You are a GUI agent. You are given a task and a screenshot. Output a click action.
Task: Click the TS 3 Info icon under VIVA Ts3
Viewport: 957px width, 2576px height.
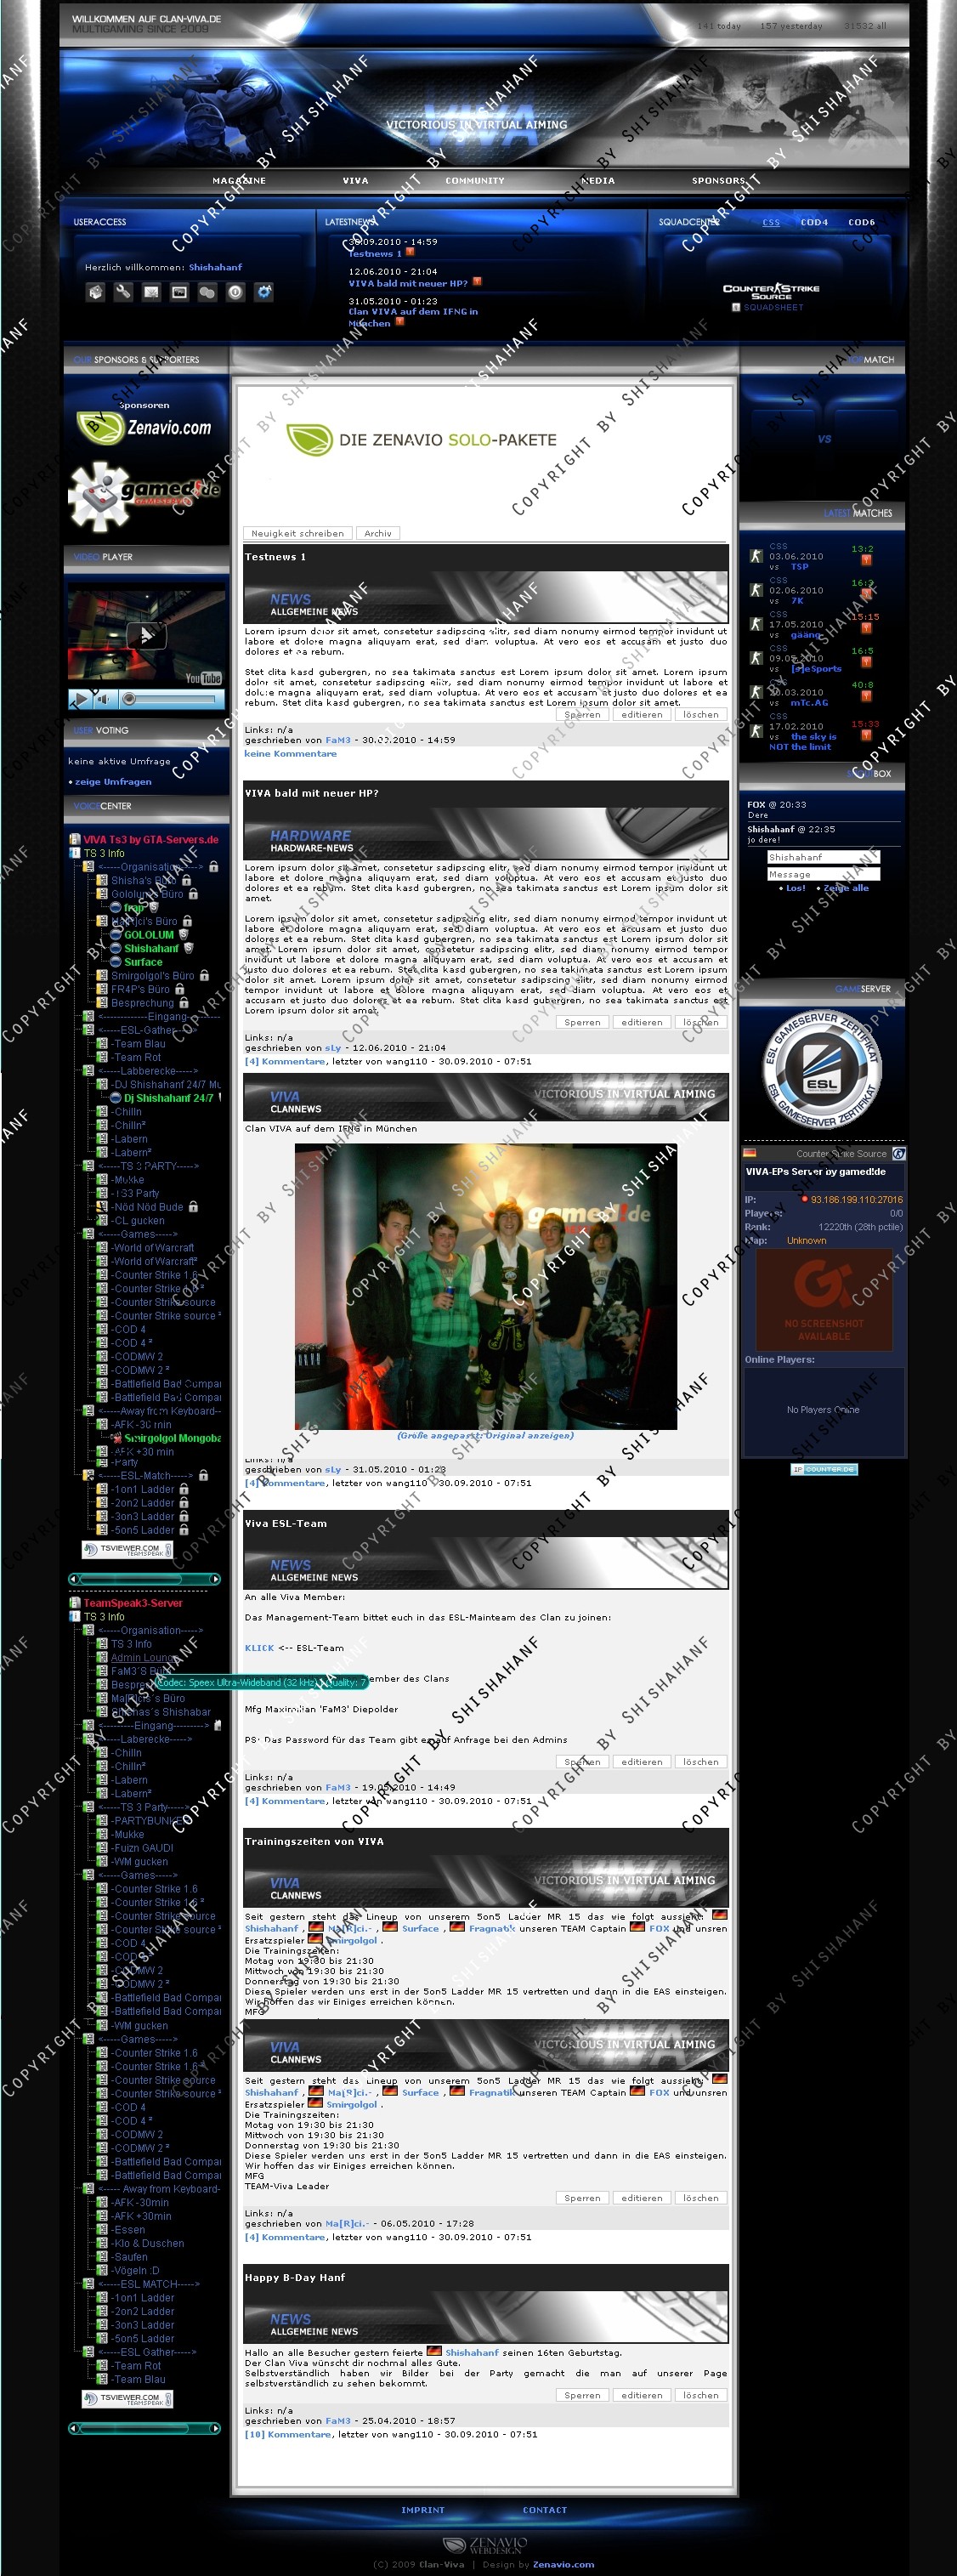point(75,853)
